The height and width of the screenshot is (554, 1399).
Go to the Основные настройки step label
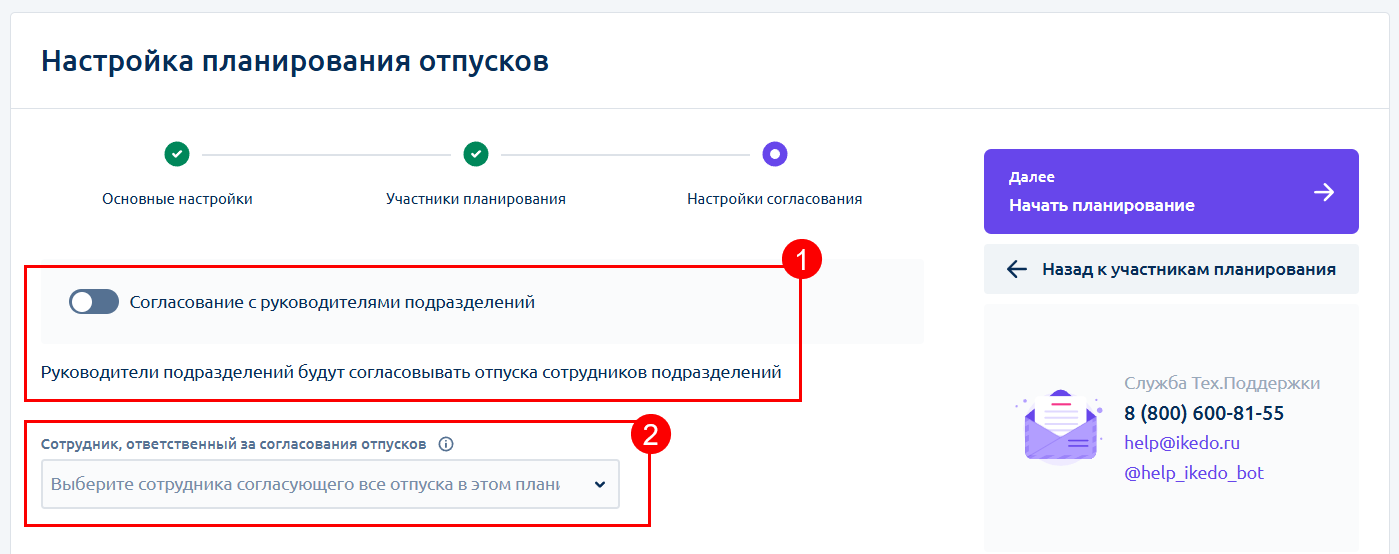[177, 199]
